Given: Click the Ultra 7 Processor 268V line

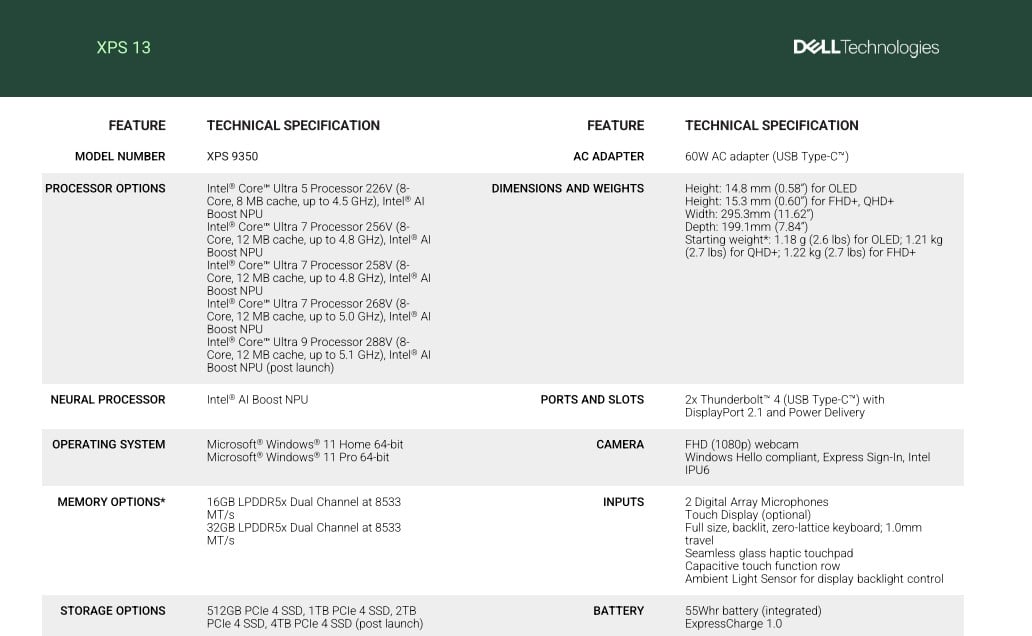Looking at the screenshot, I should (308, 304).
